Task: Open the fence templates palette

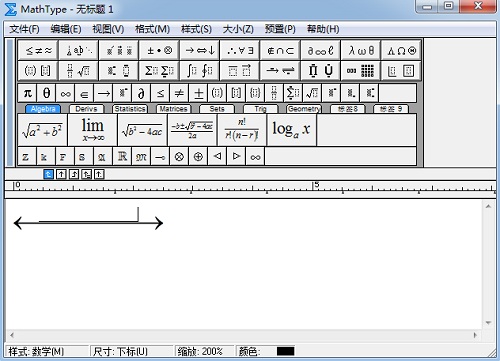Action: (x=38, y=71)
